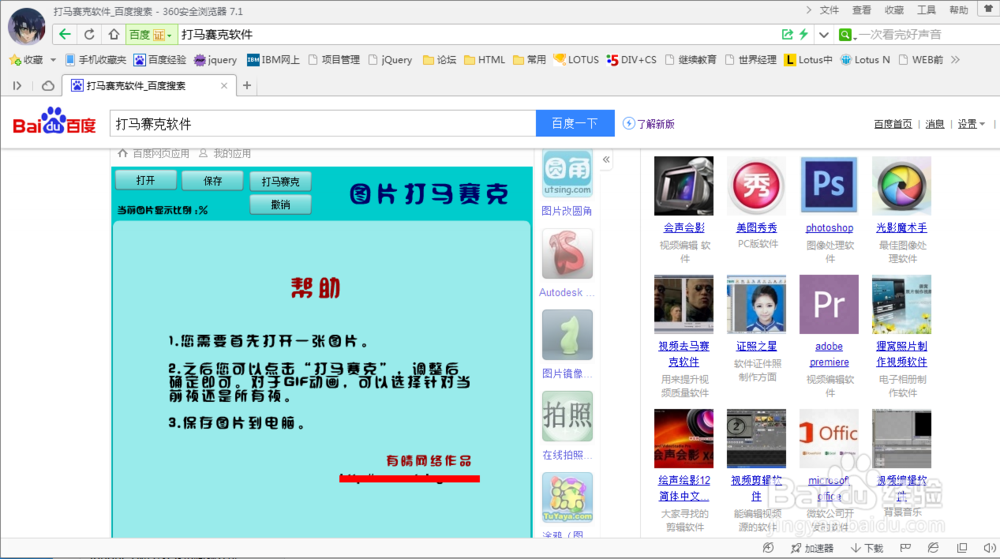Go back with the browser back arrow
The height and width of the screenshot is (559, 1000).
click(x=64, y=34)
